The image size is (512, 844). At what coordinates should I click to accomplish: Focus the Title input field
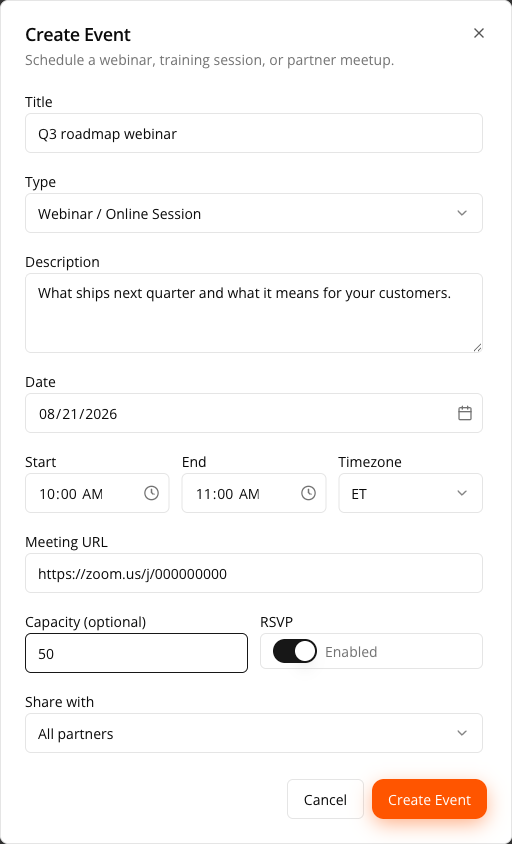254,133
